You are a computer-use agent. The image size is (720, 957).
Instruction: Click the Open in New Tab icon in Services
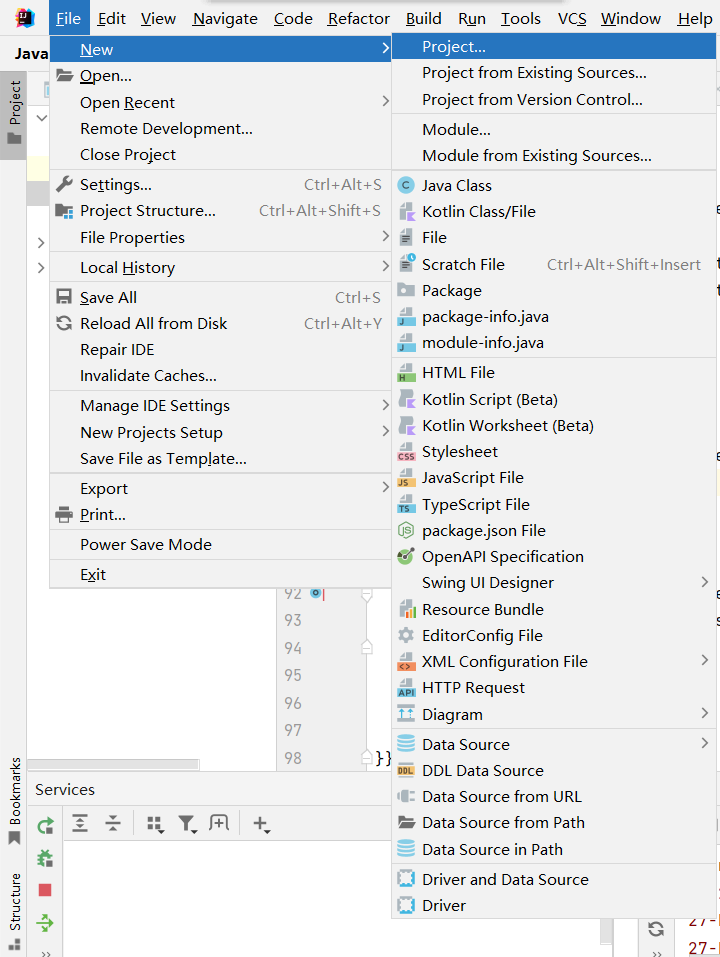click(218, 823)
